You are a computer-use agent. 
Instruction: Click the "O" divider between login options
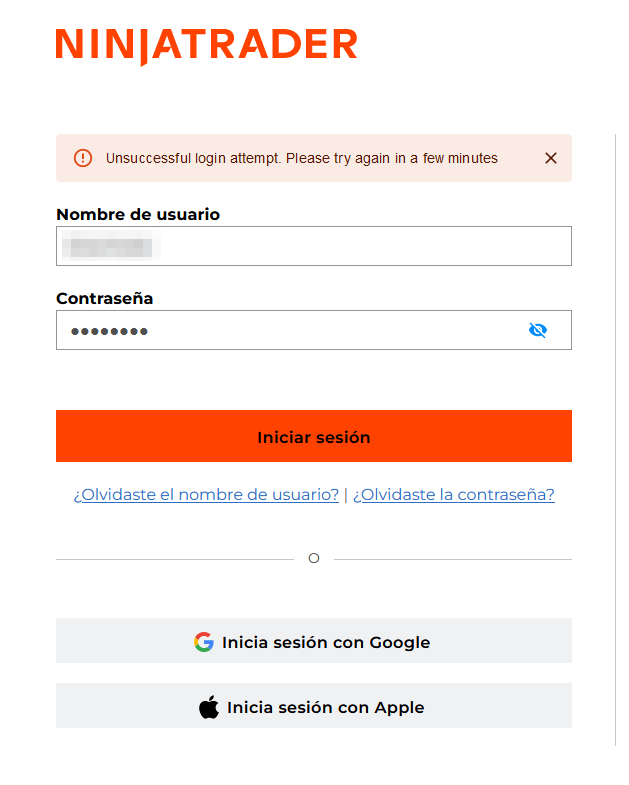pos(313,558)
